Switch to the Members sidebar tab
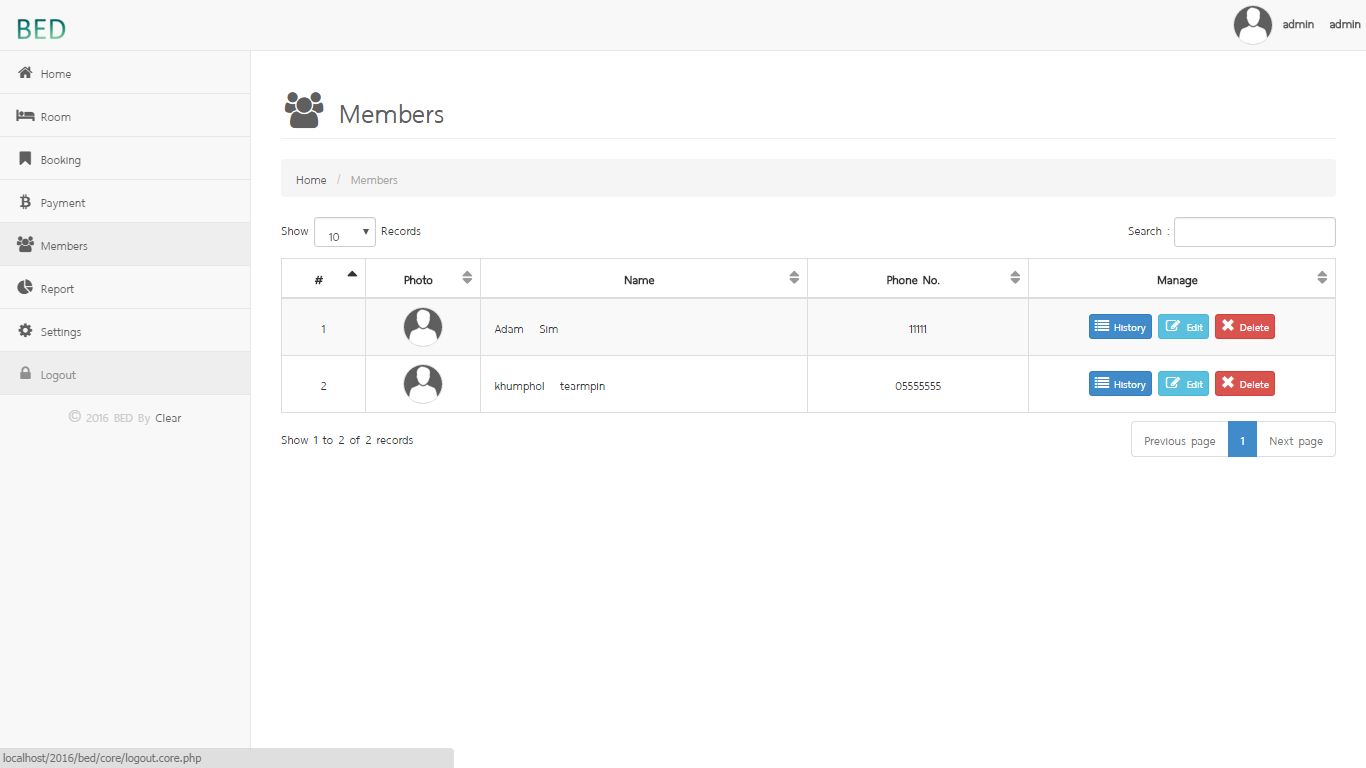This screenshot has width=1366, height=768. click(63, 245)
